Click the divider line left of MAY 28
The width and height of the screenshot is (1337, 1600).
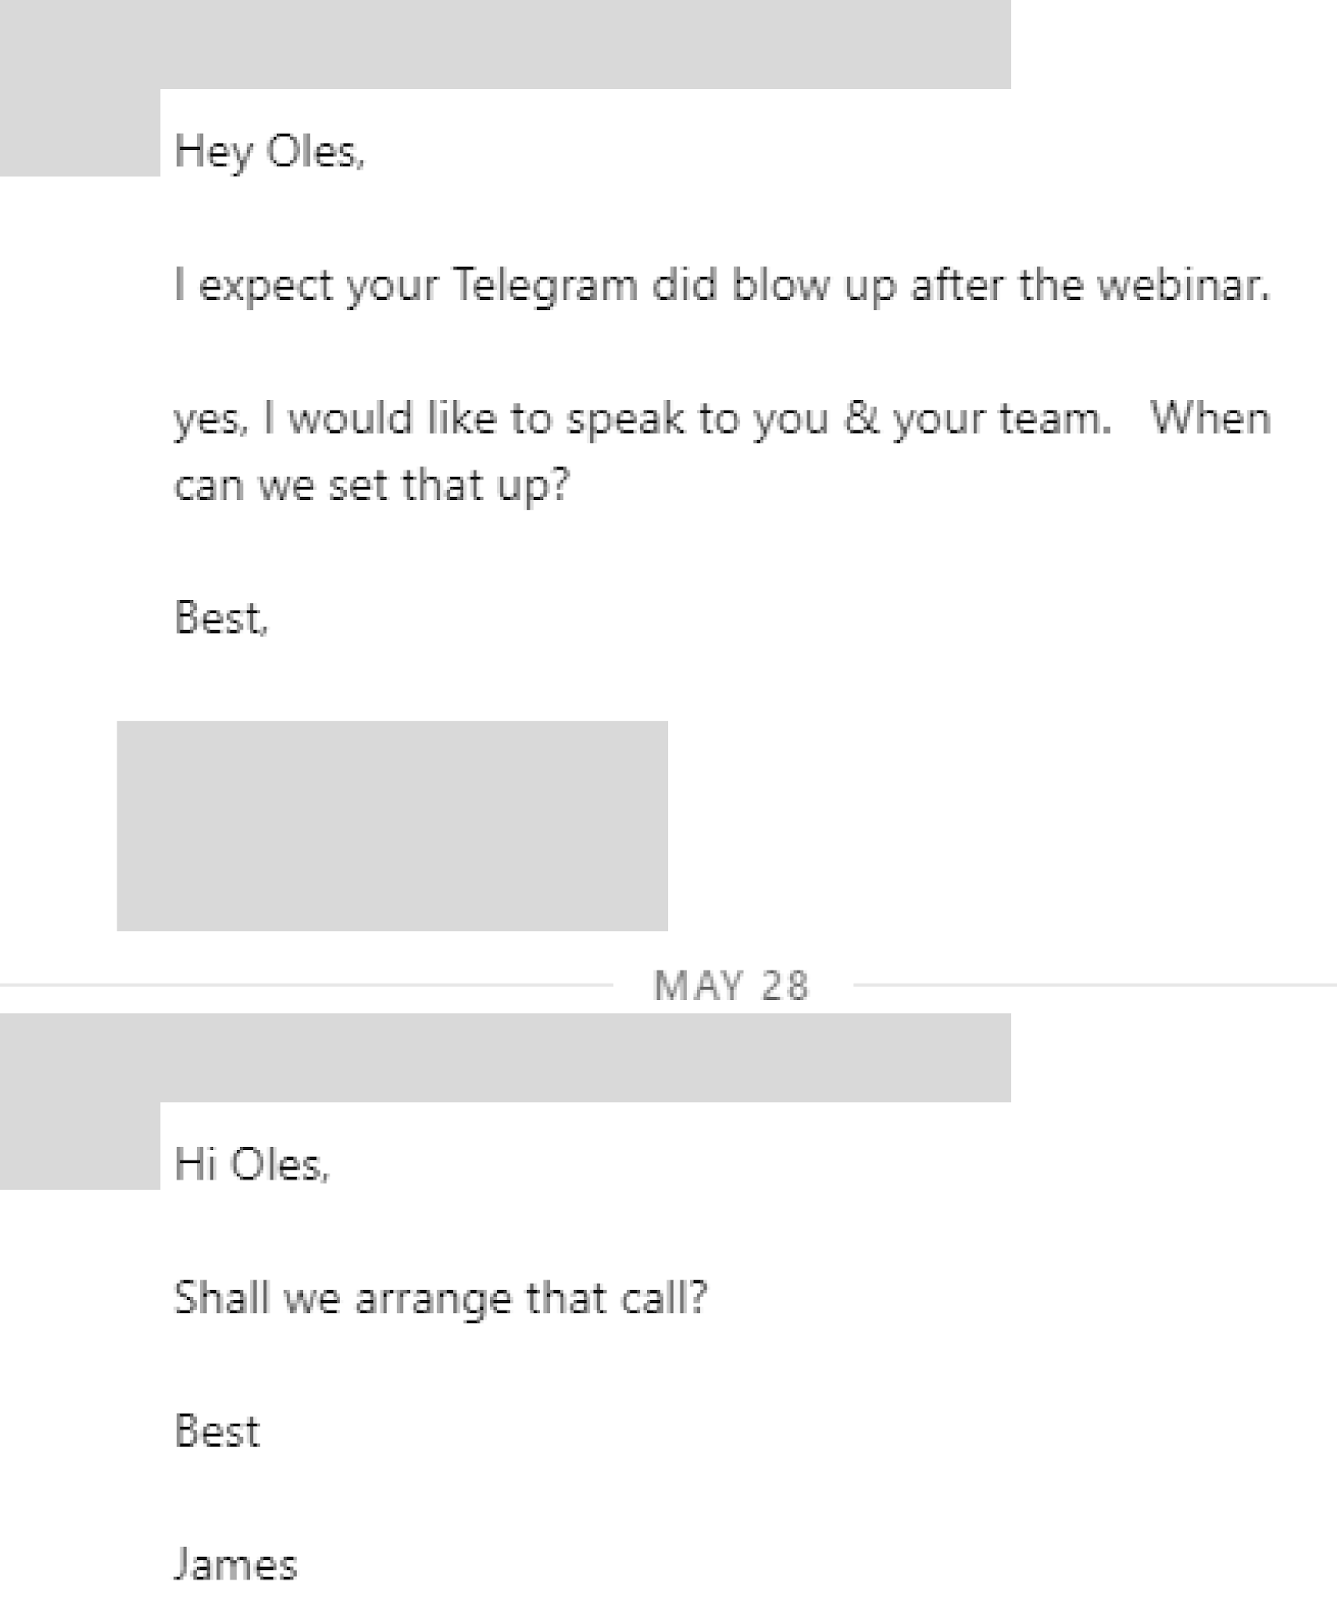click(x=306, y=985)
